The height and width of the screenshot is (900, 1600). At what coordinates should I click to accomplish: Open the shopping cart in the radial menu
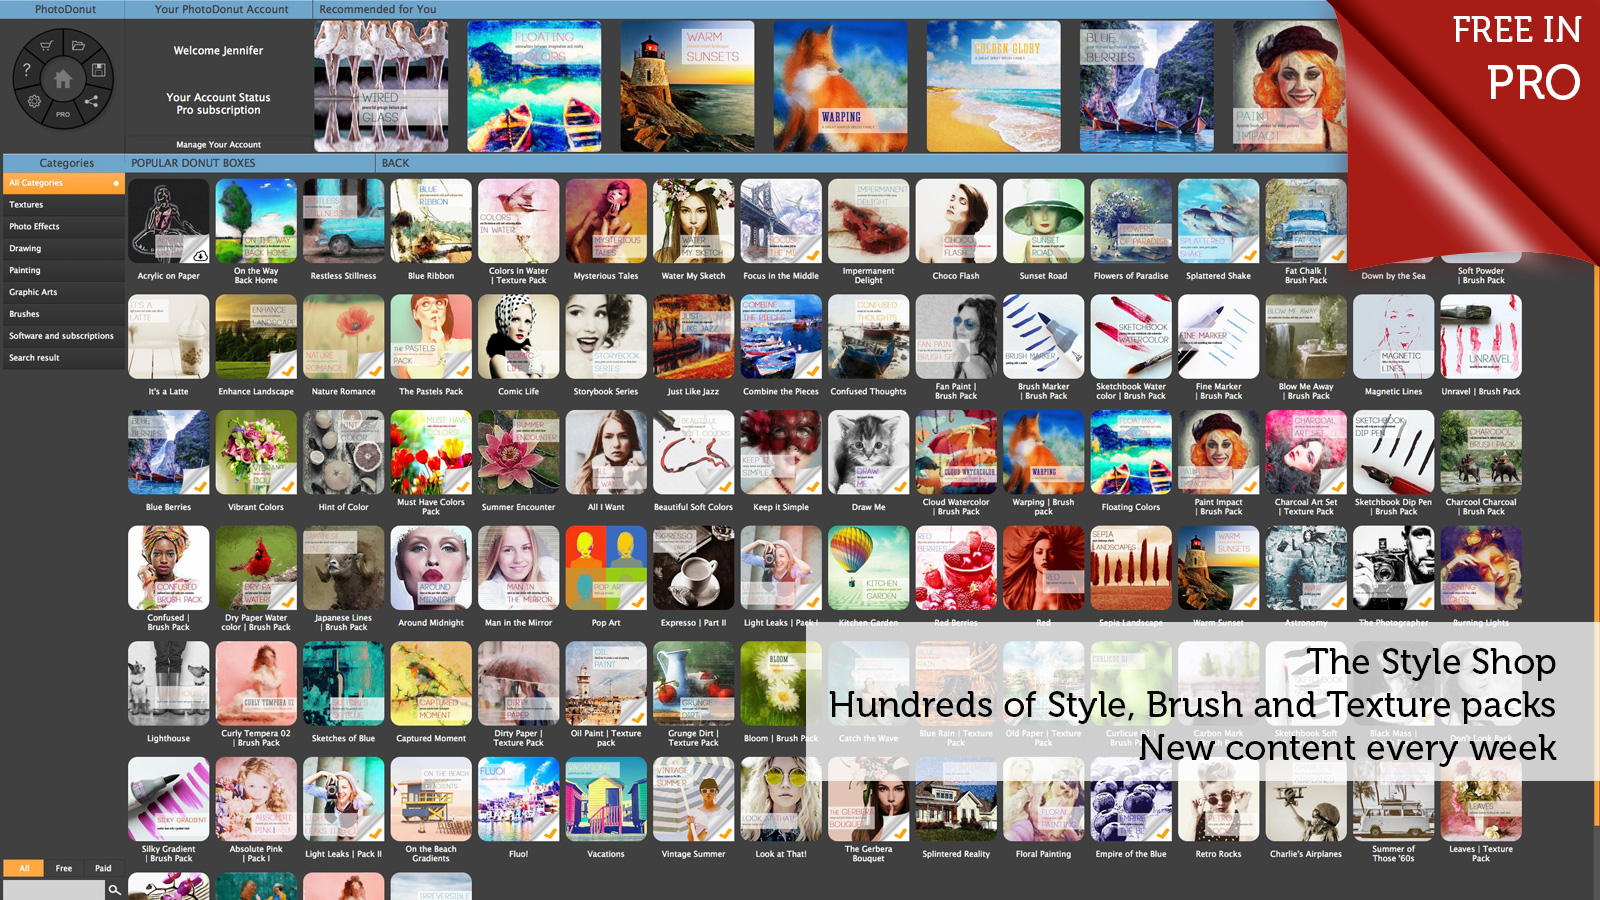[46, 46]
